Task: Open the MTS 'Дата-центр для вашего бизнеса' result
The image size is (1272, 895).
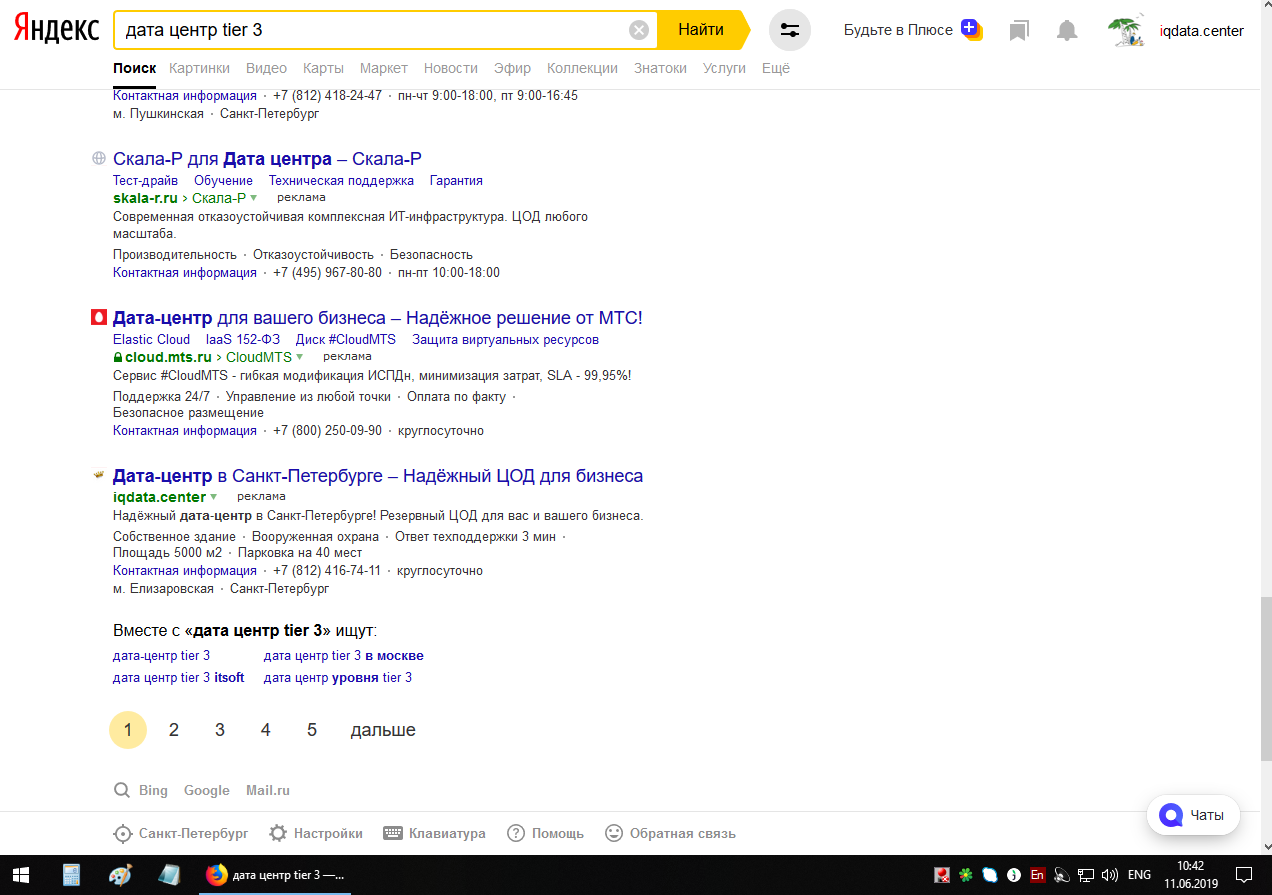Action: point(378,318)
